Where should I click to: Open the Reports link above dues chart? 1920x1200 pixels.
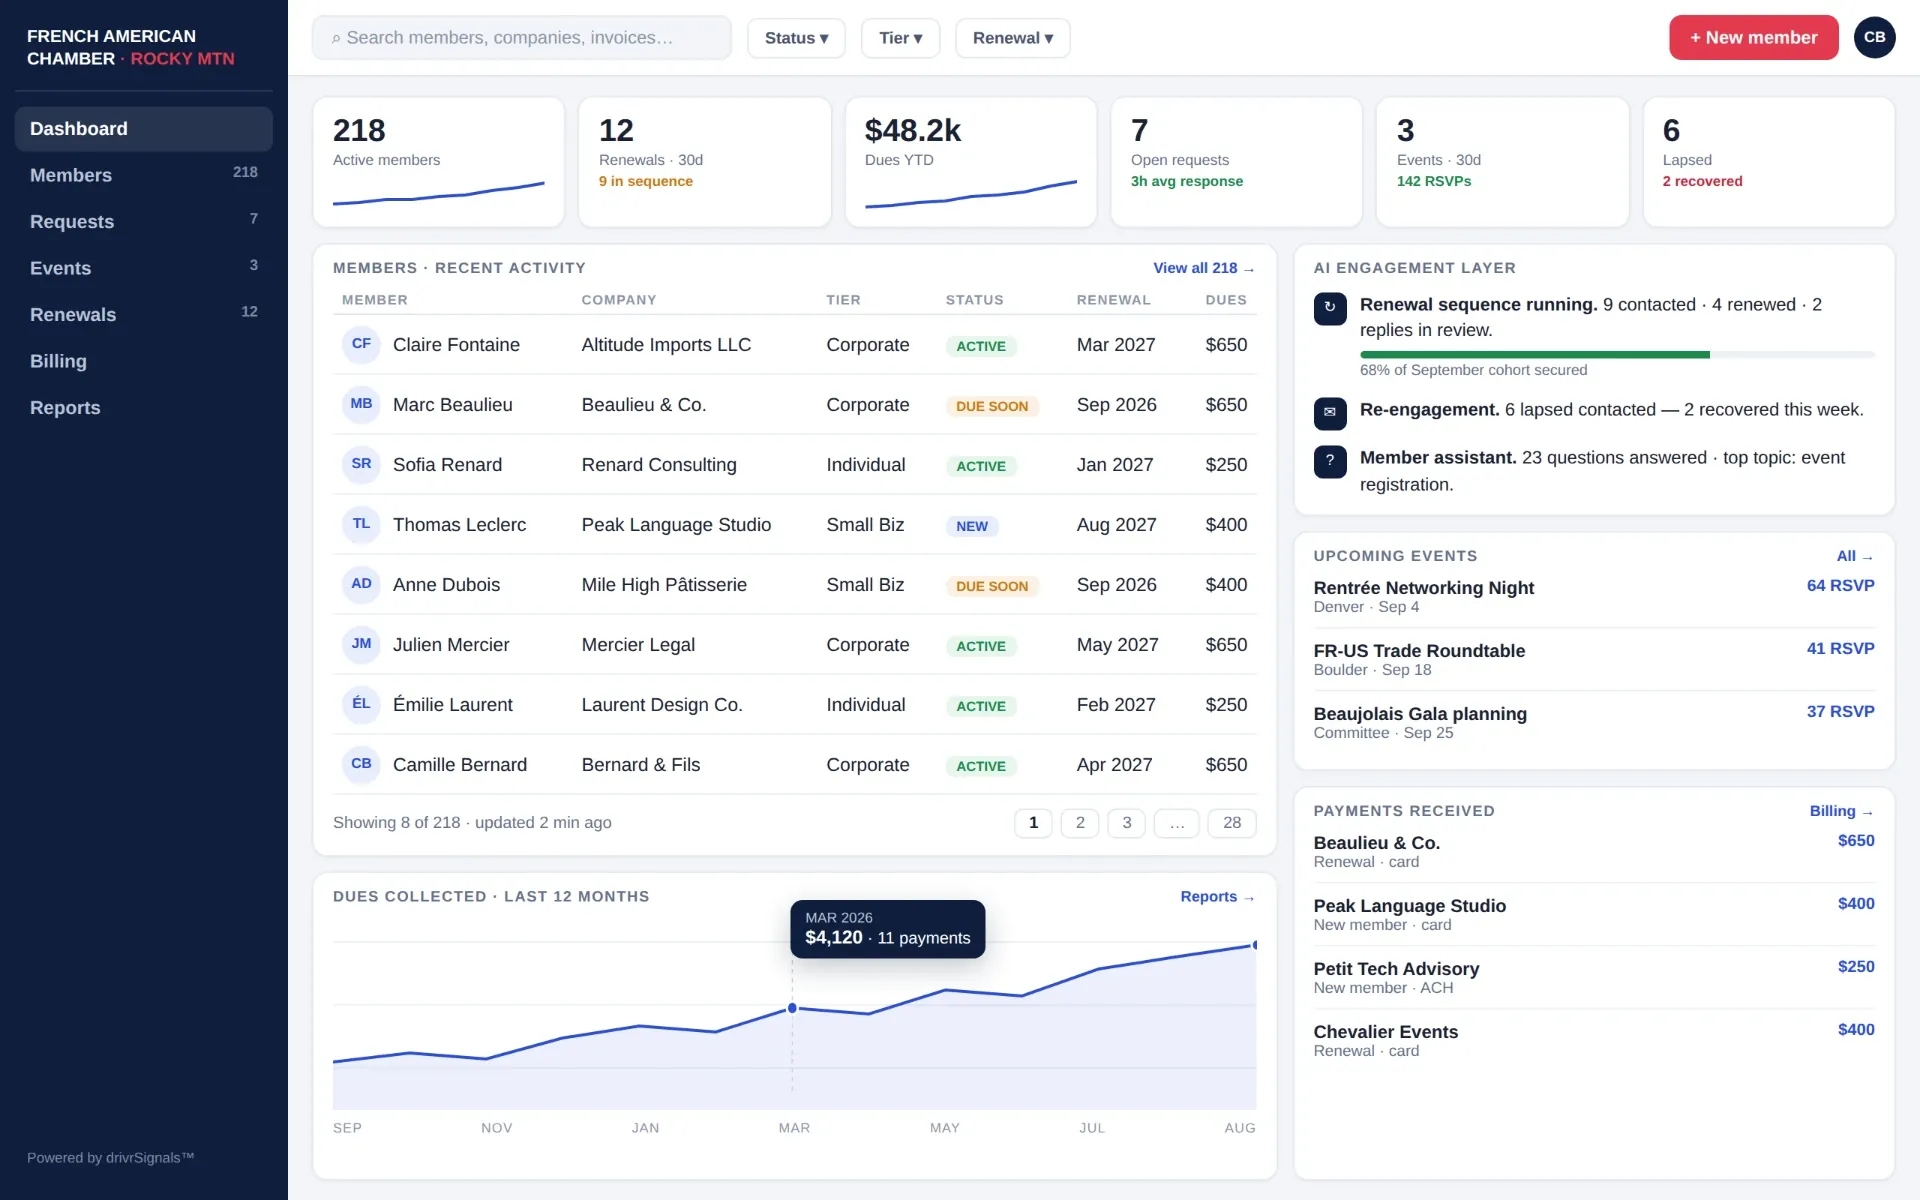click(x=1217, y=897)
